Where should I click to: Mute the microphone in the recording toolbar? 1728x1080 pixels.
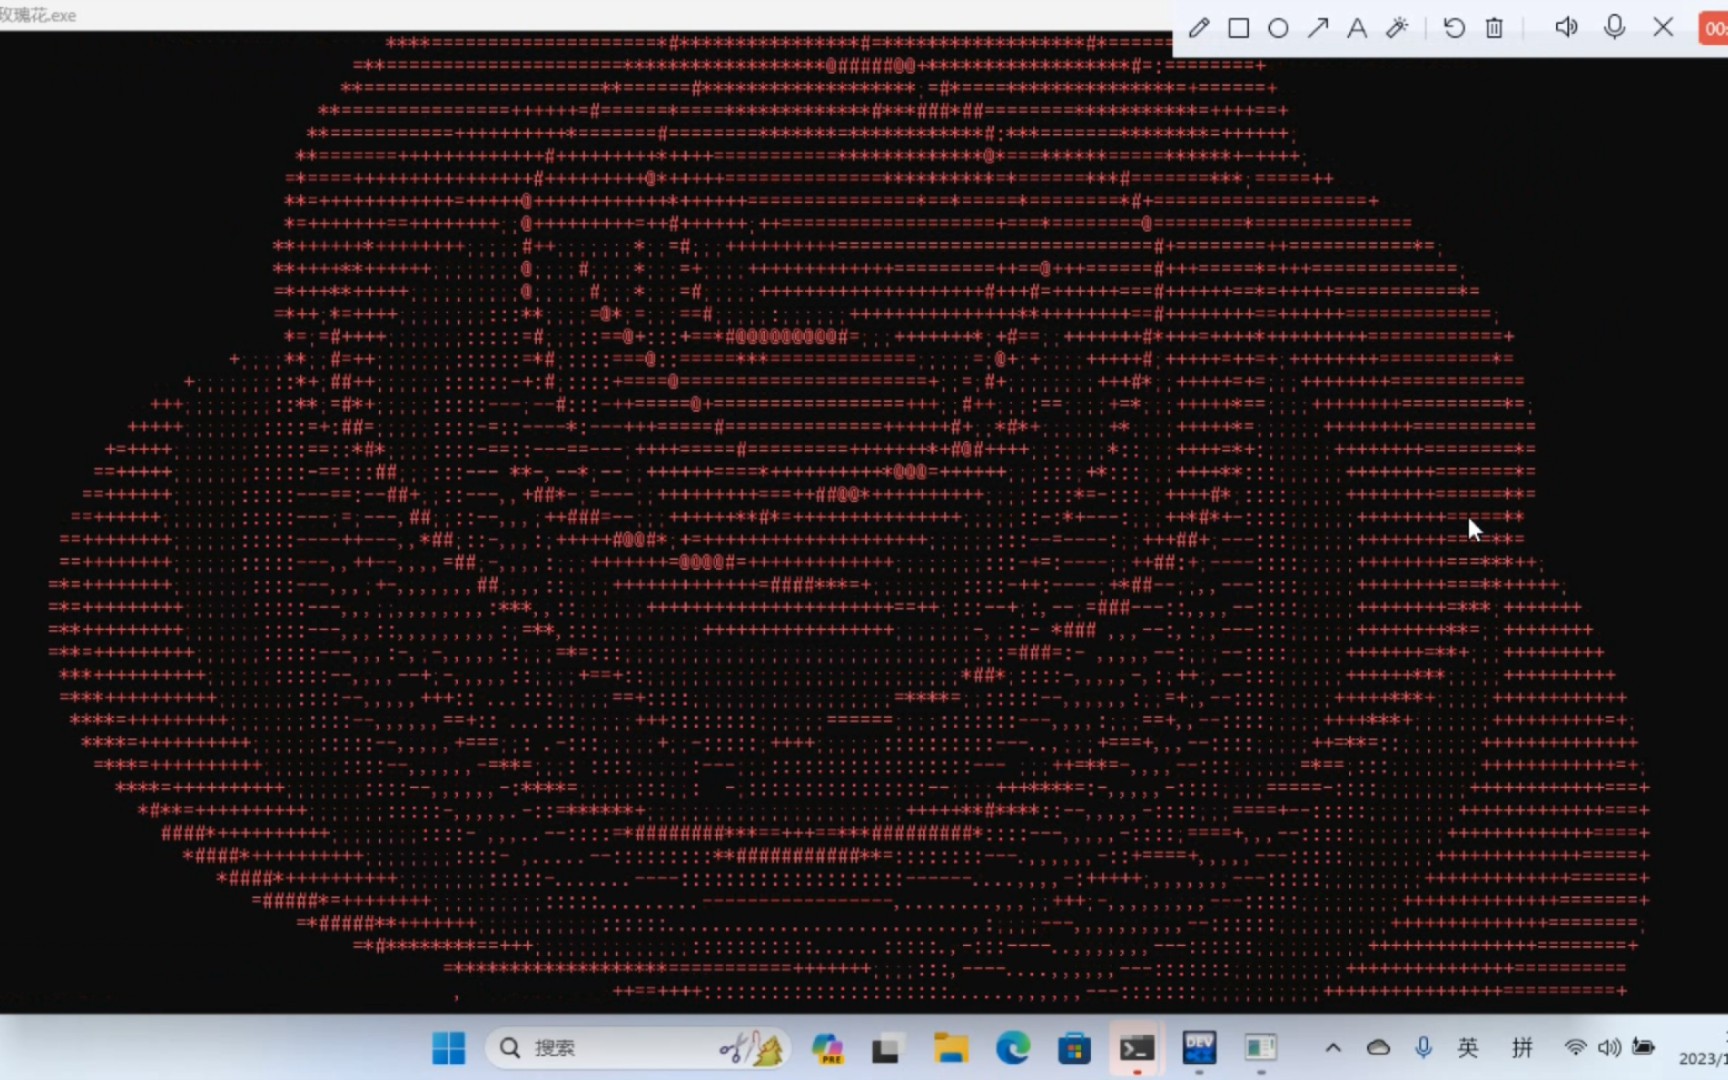[x=1614, y=27]
